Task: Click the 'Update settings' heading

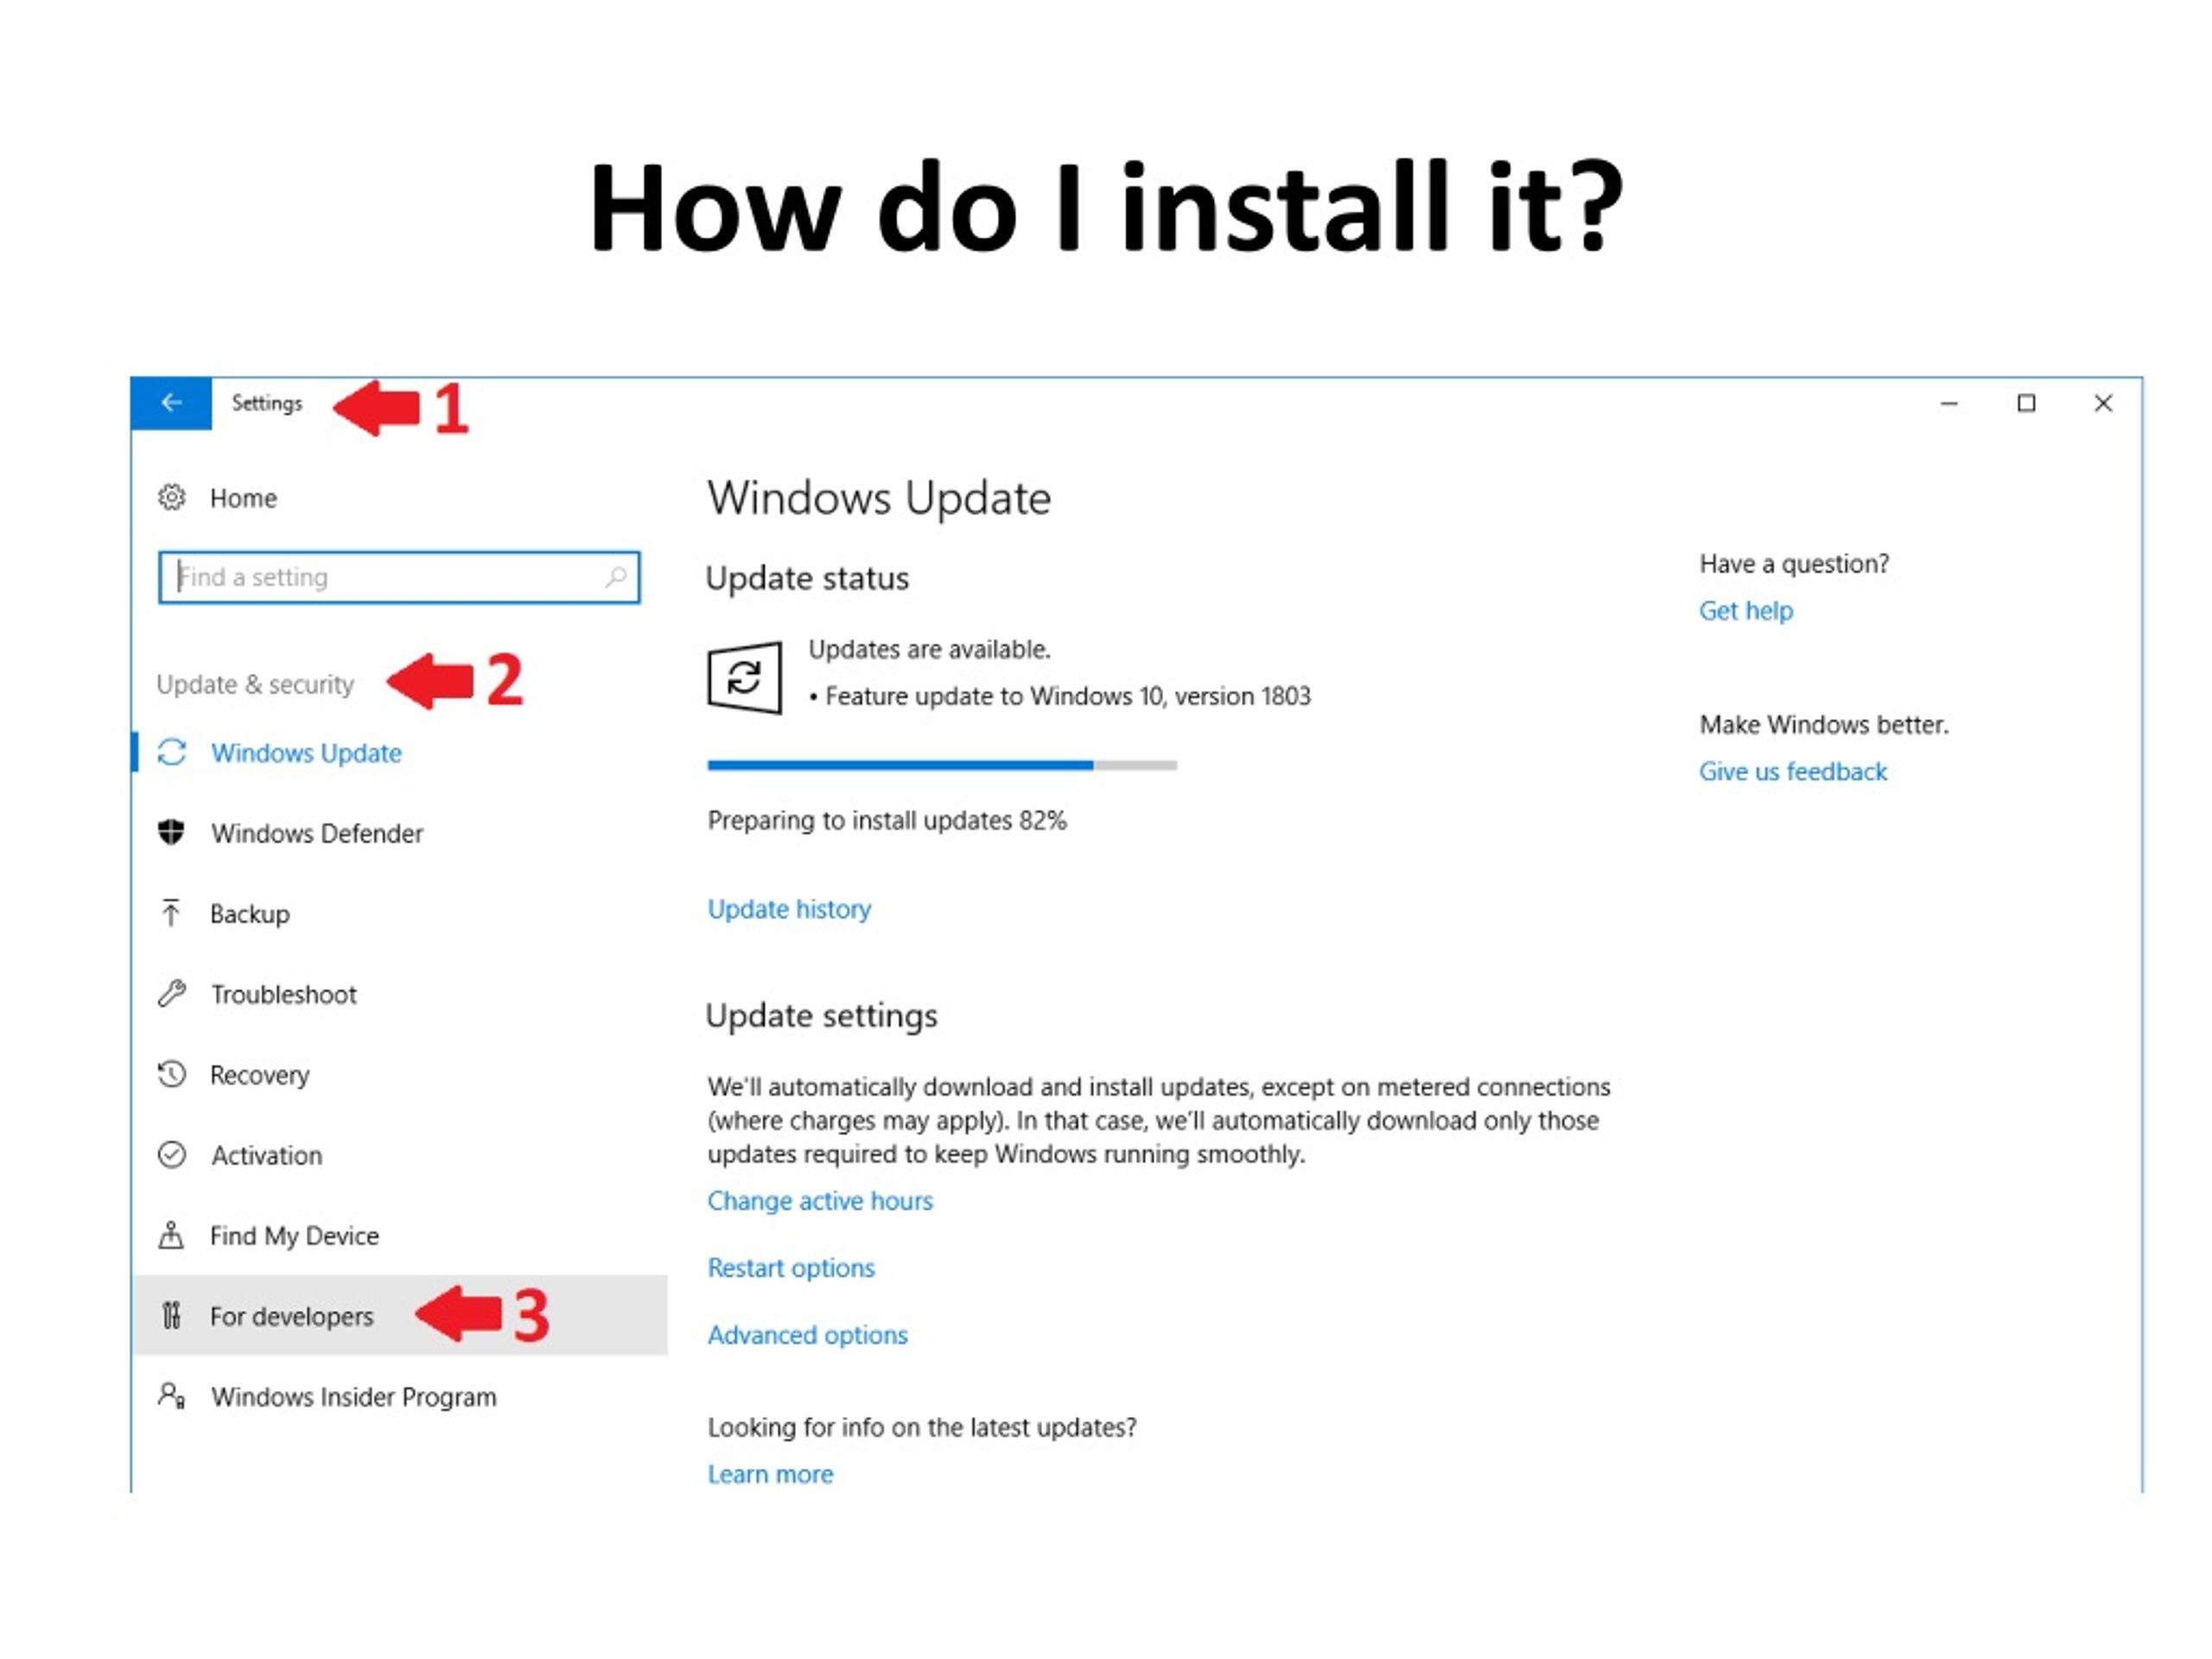Action: pos(821,1016)
